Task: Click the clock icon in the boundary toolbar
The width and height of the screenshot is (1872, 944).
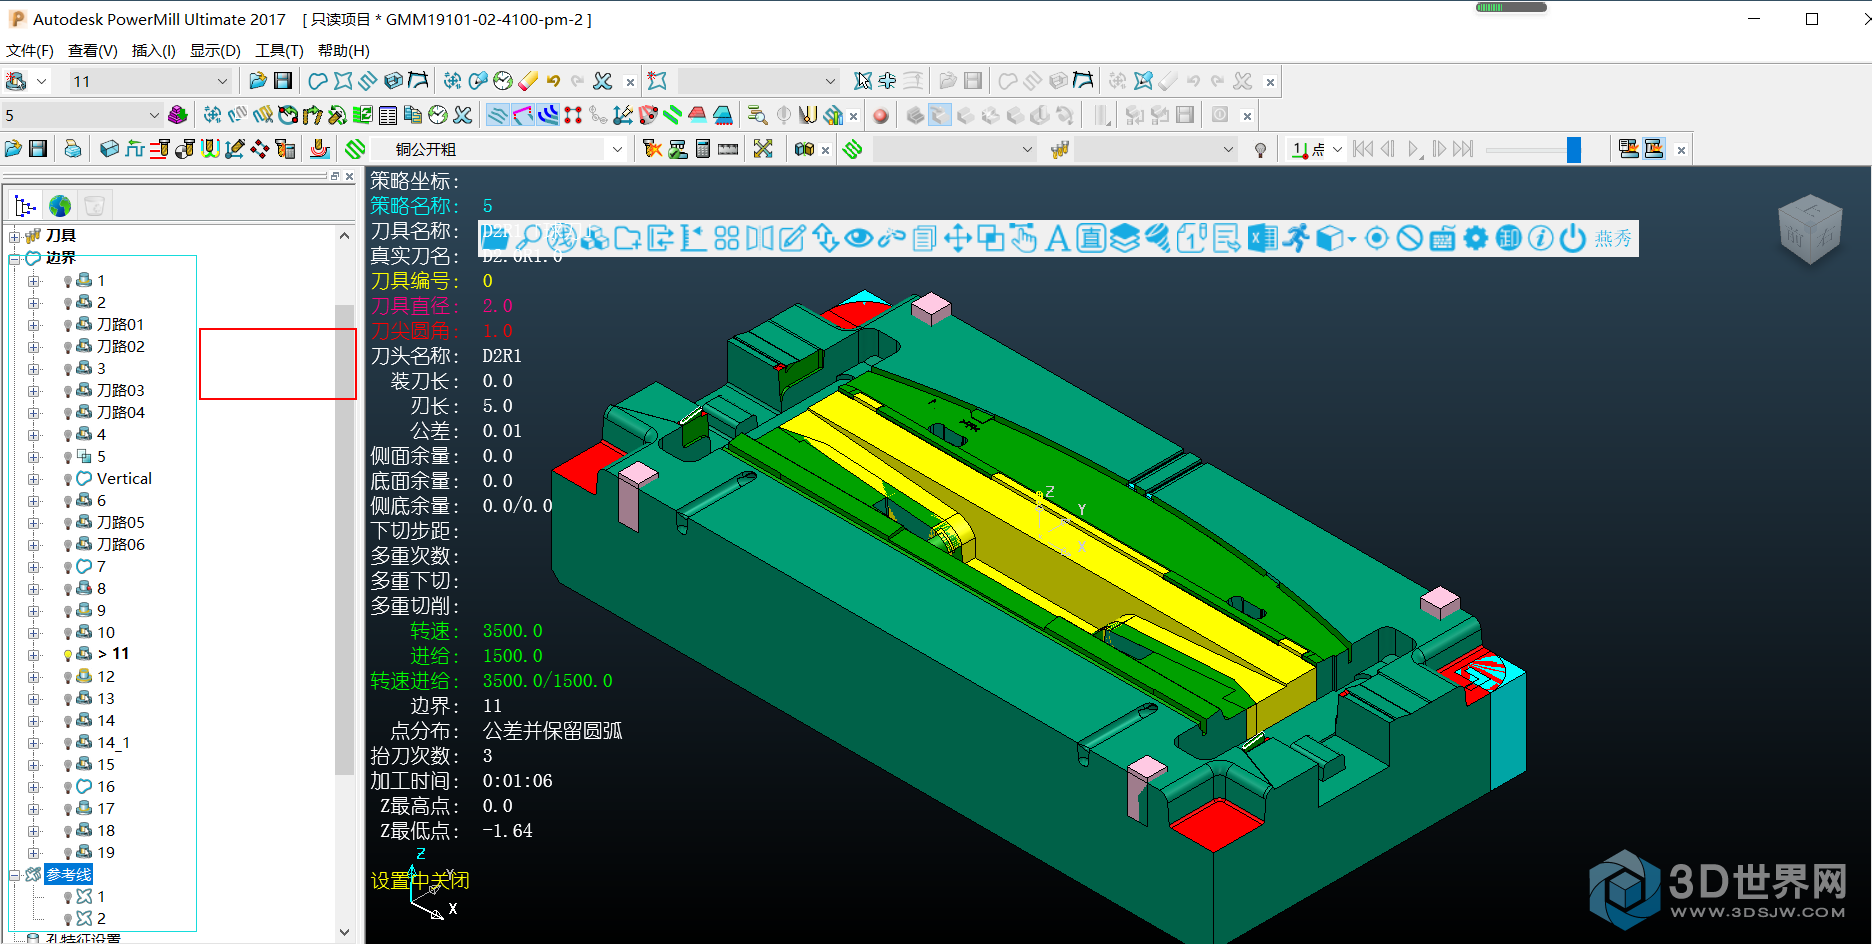Action: (504, 81)
